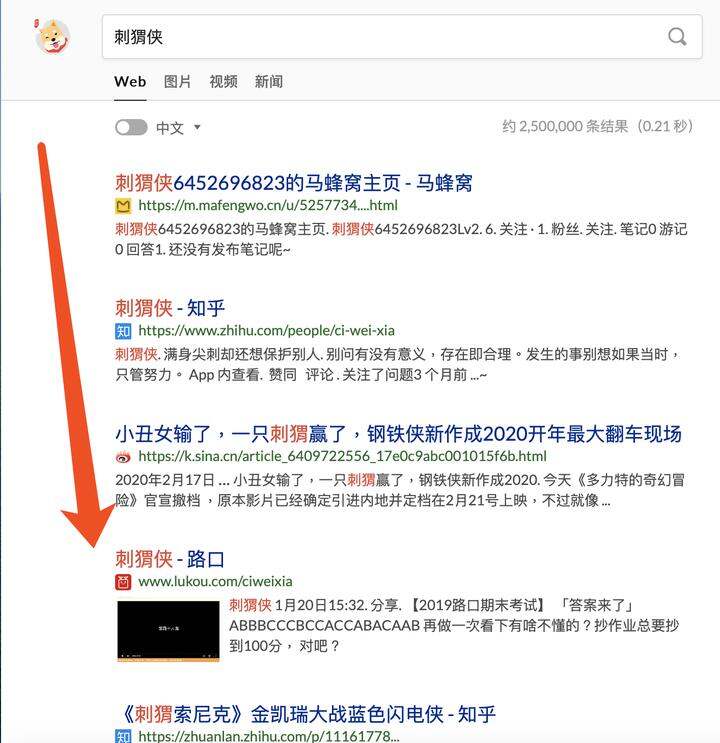Click the Zhihu favicon beside zhuanlan link
This screenshot has width=720, height=743.
(123, 736)
